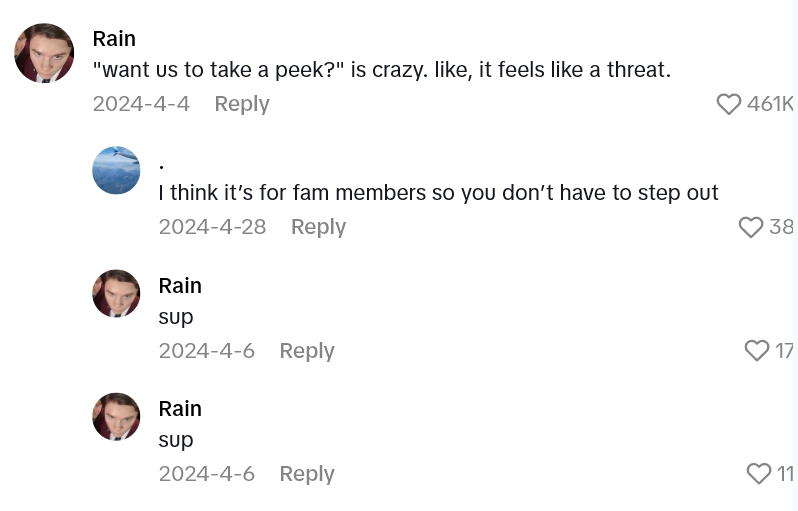Click Rain's username on the 17-like reply

pos(180,286)
